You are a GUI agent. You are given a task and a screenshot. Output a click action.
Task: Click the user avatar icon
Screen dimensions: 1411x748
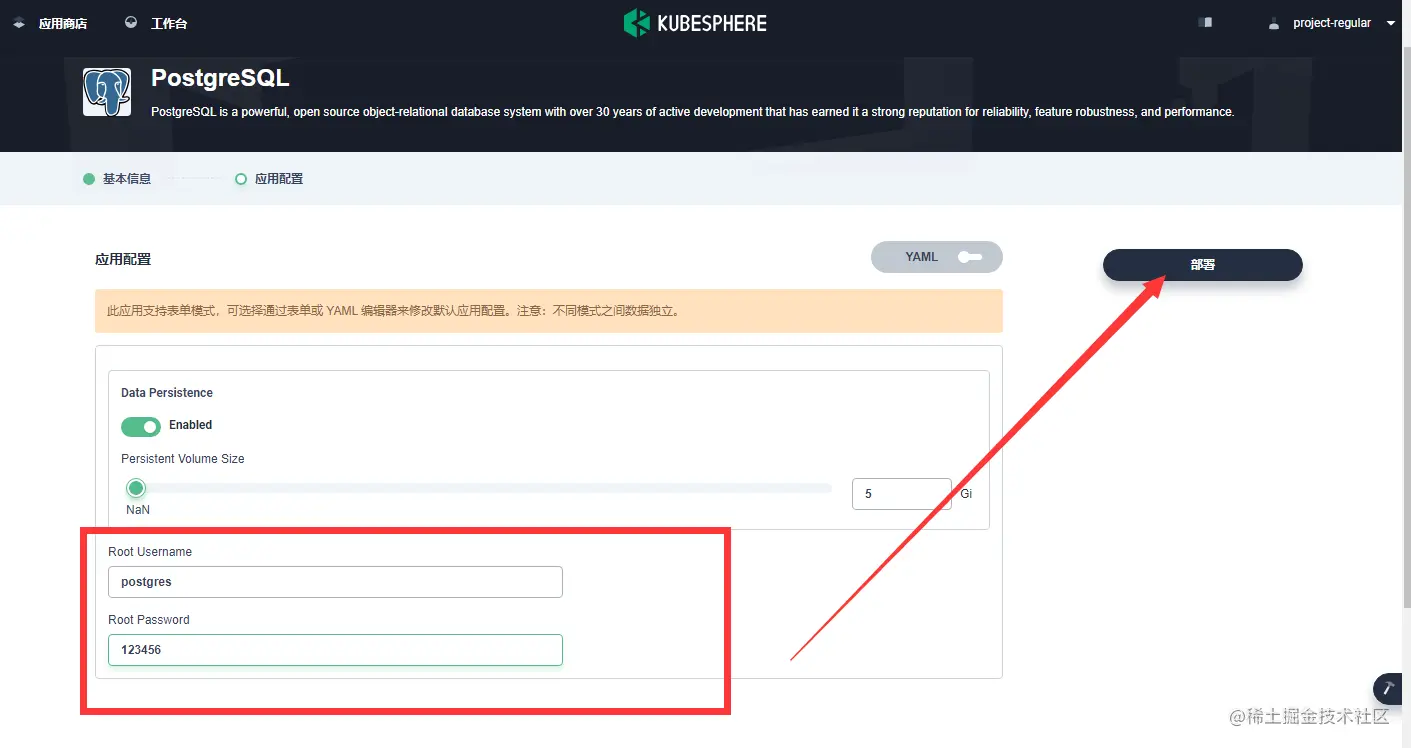pyautogui.click(x=1273, y=23)
